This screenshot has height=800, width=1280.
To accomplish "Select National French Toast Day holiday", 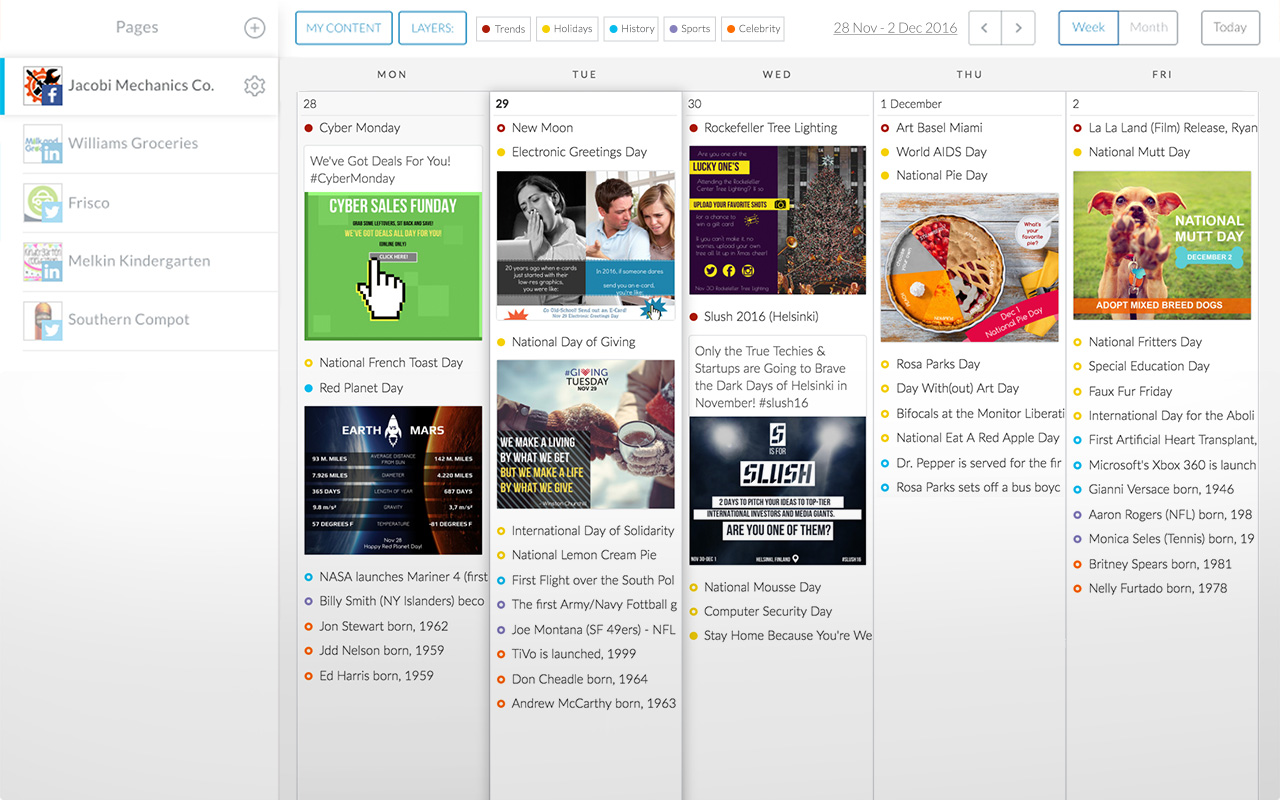I will (x=391, y=363).
